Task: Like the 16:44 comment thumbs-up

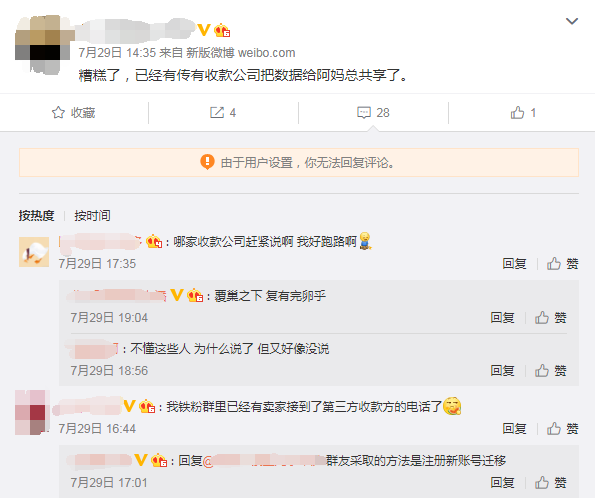Action: [x=554, y=429]
